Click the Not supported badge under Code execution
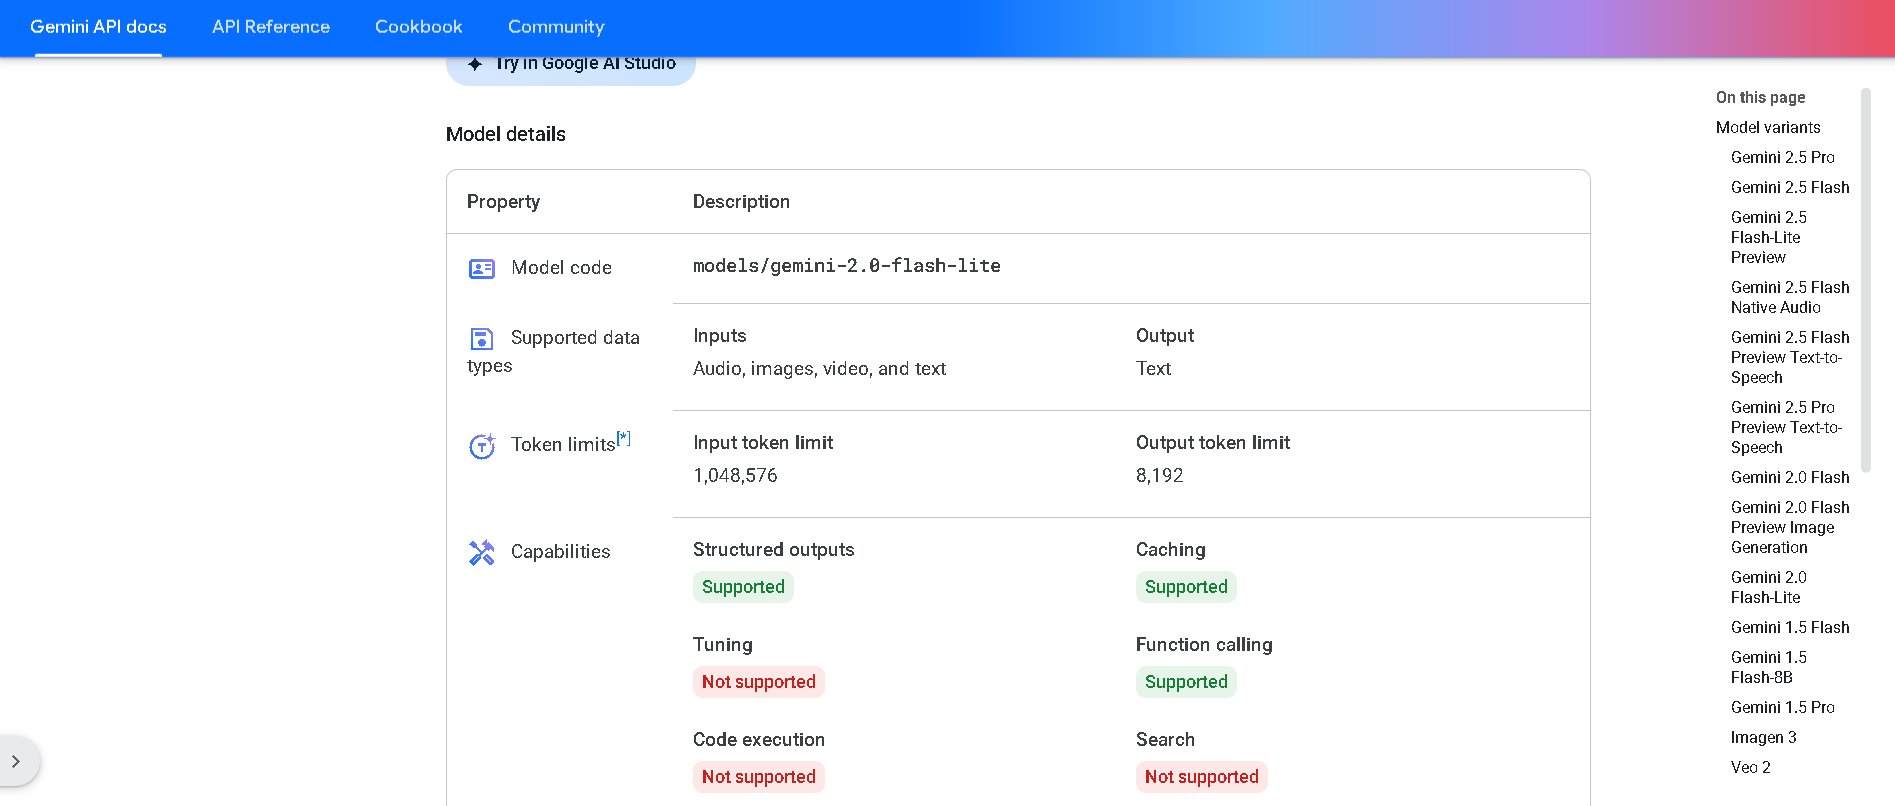Screen dimensions: 1895x806 [759, 777]
